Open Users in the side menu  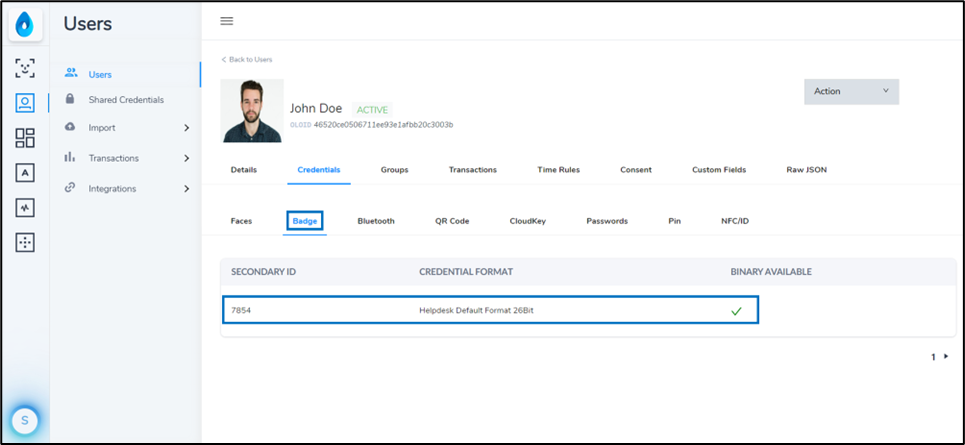100,74
